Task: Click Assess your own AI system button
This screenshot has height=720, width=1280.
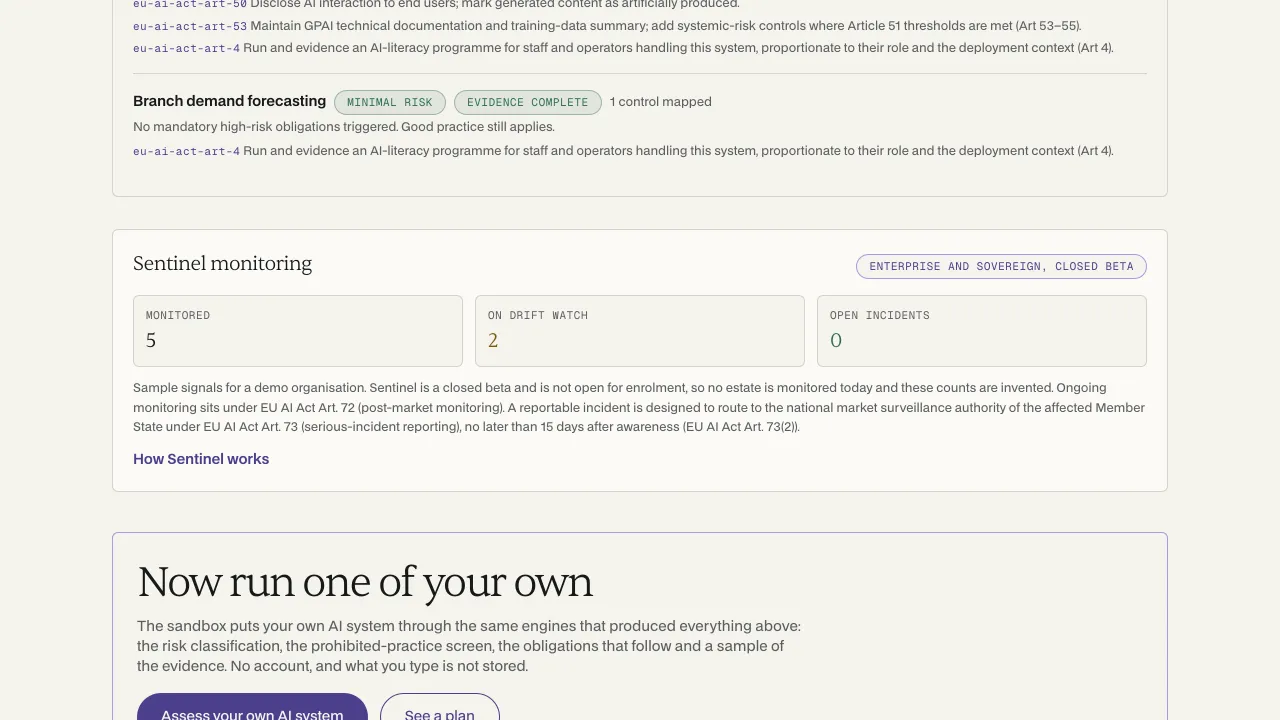Action: [252, 708]
